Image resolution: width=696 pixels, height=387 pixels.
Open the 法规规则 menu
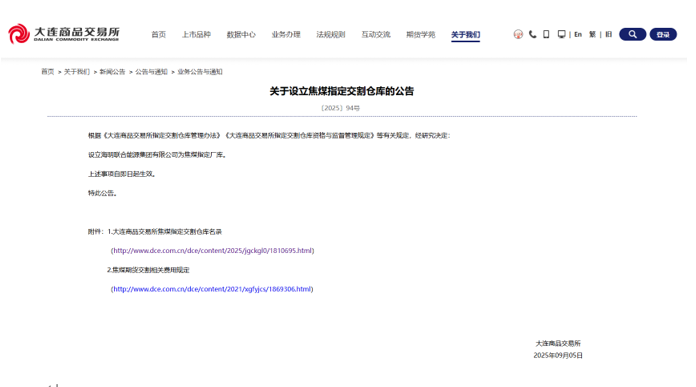[x=331, y=34]
